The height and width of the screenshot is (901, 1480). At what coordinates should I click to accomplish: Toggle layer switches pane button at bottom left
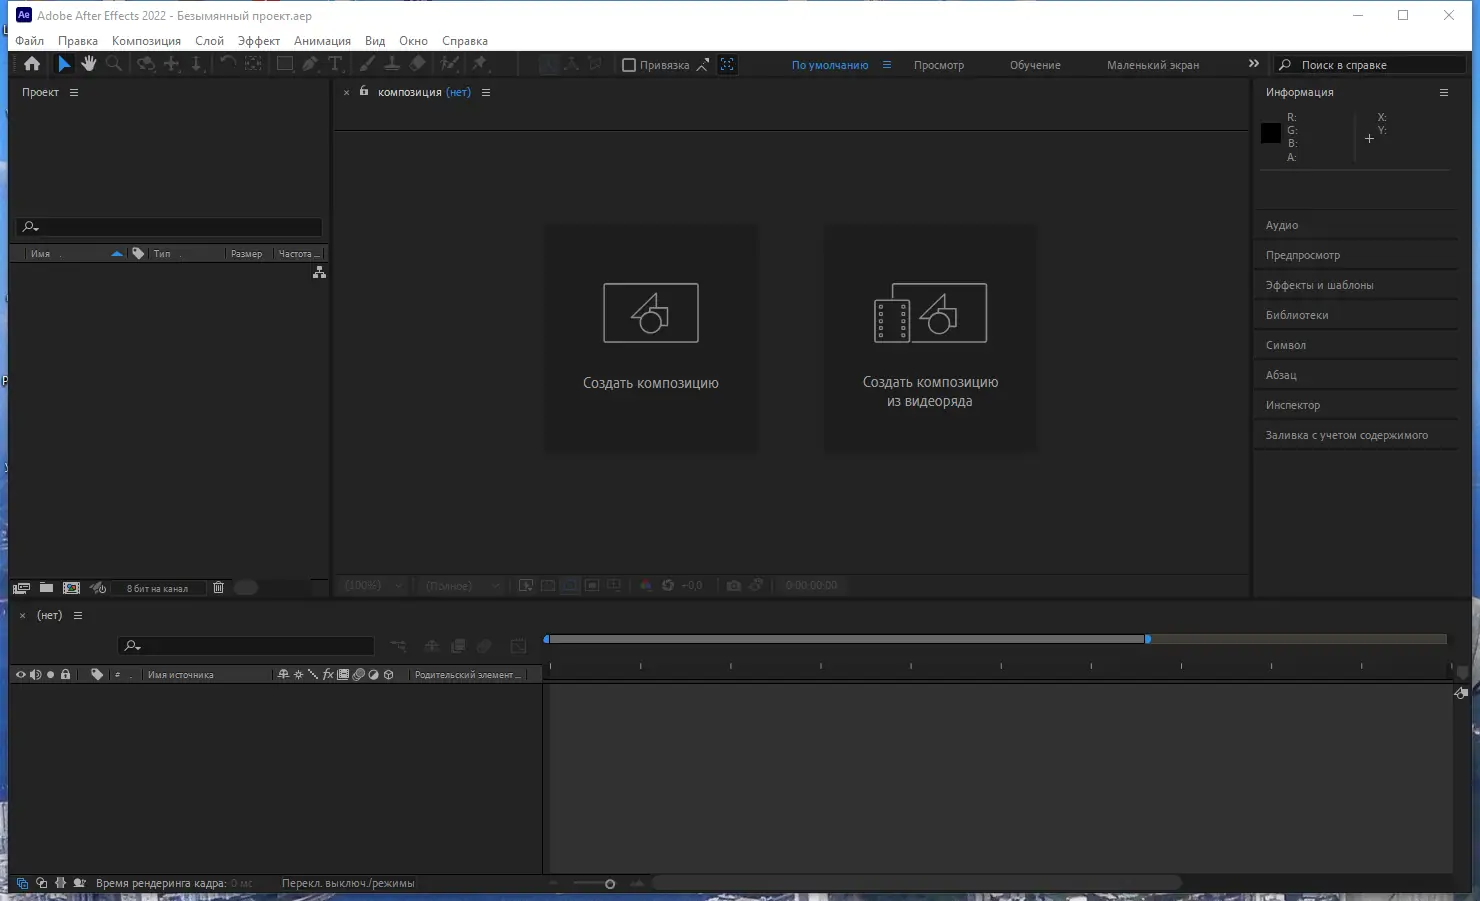point(22,884)
